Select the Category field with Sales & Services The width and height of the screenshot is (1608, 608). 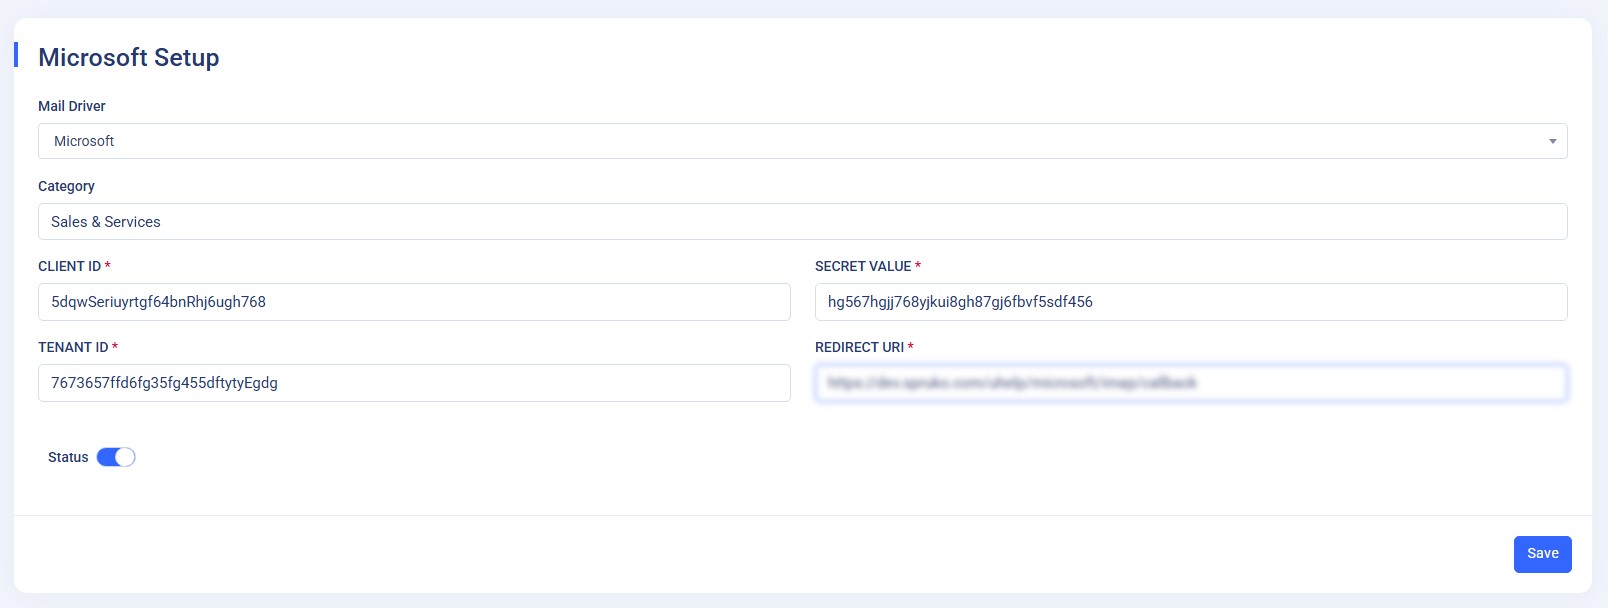click(802, 222)
